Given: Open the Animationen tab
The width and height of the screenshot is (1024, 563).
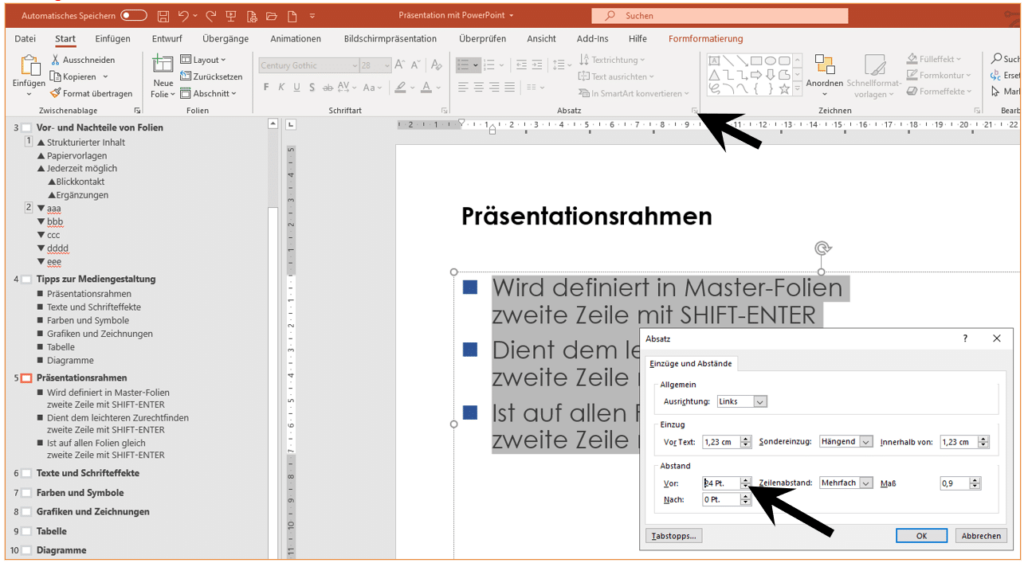Looking at the screenshot, I should tap(296, 39).
